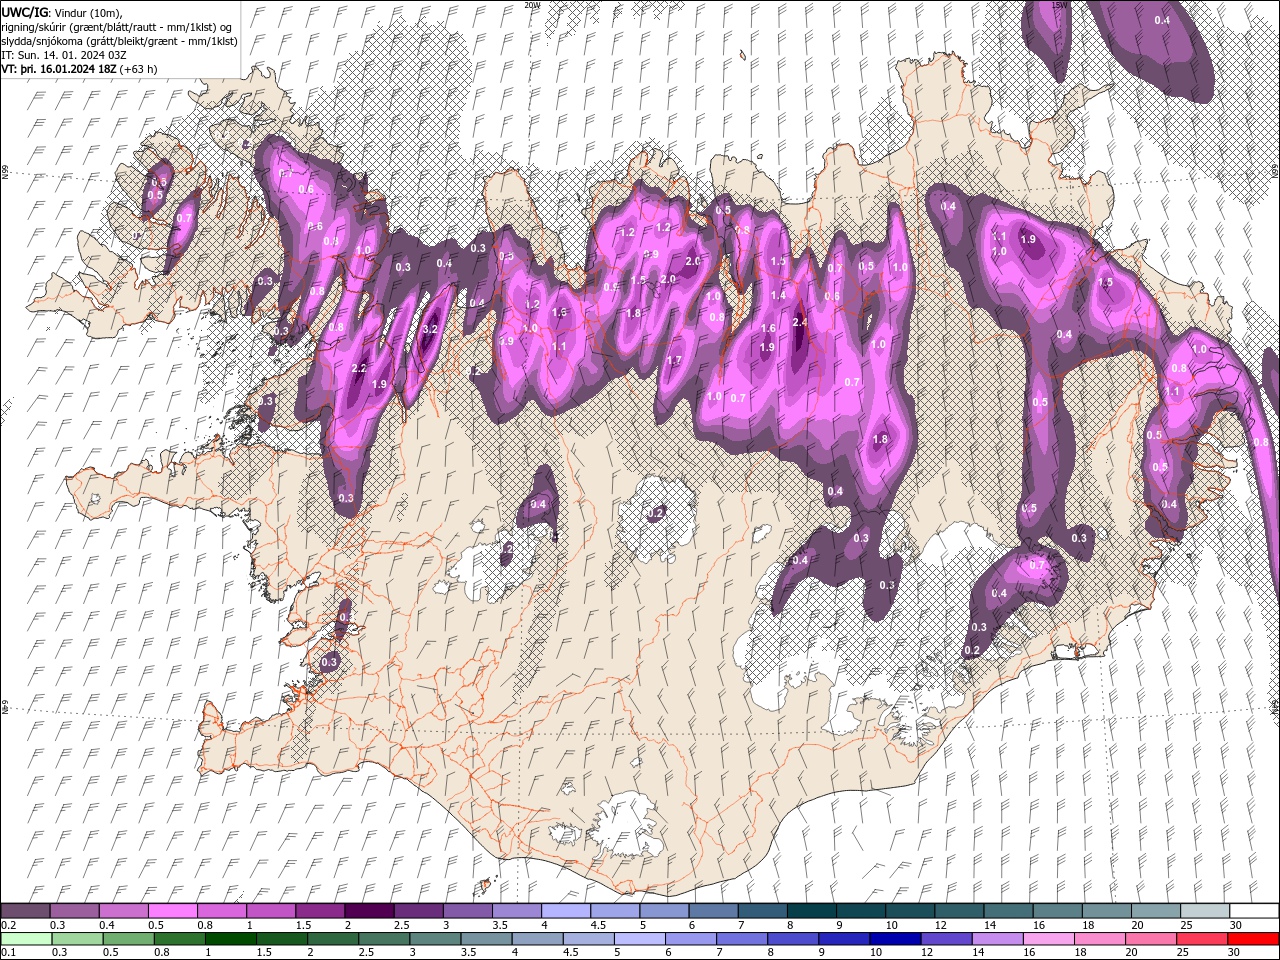1280x960 pixels.
Task: Click the 0.4 label in top legend row
Action: [x=106, y=925]
